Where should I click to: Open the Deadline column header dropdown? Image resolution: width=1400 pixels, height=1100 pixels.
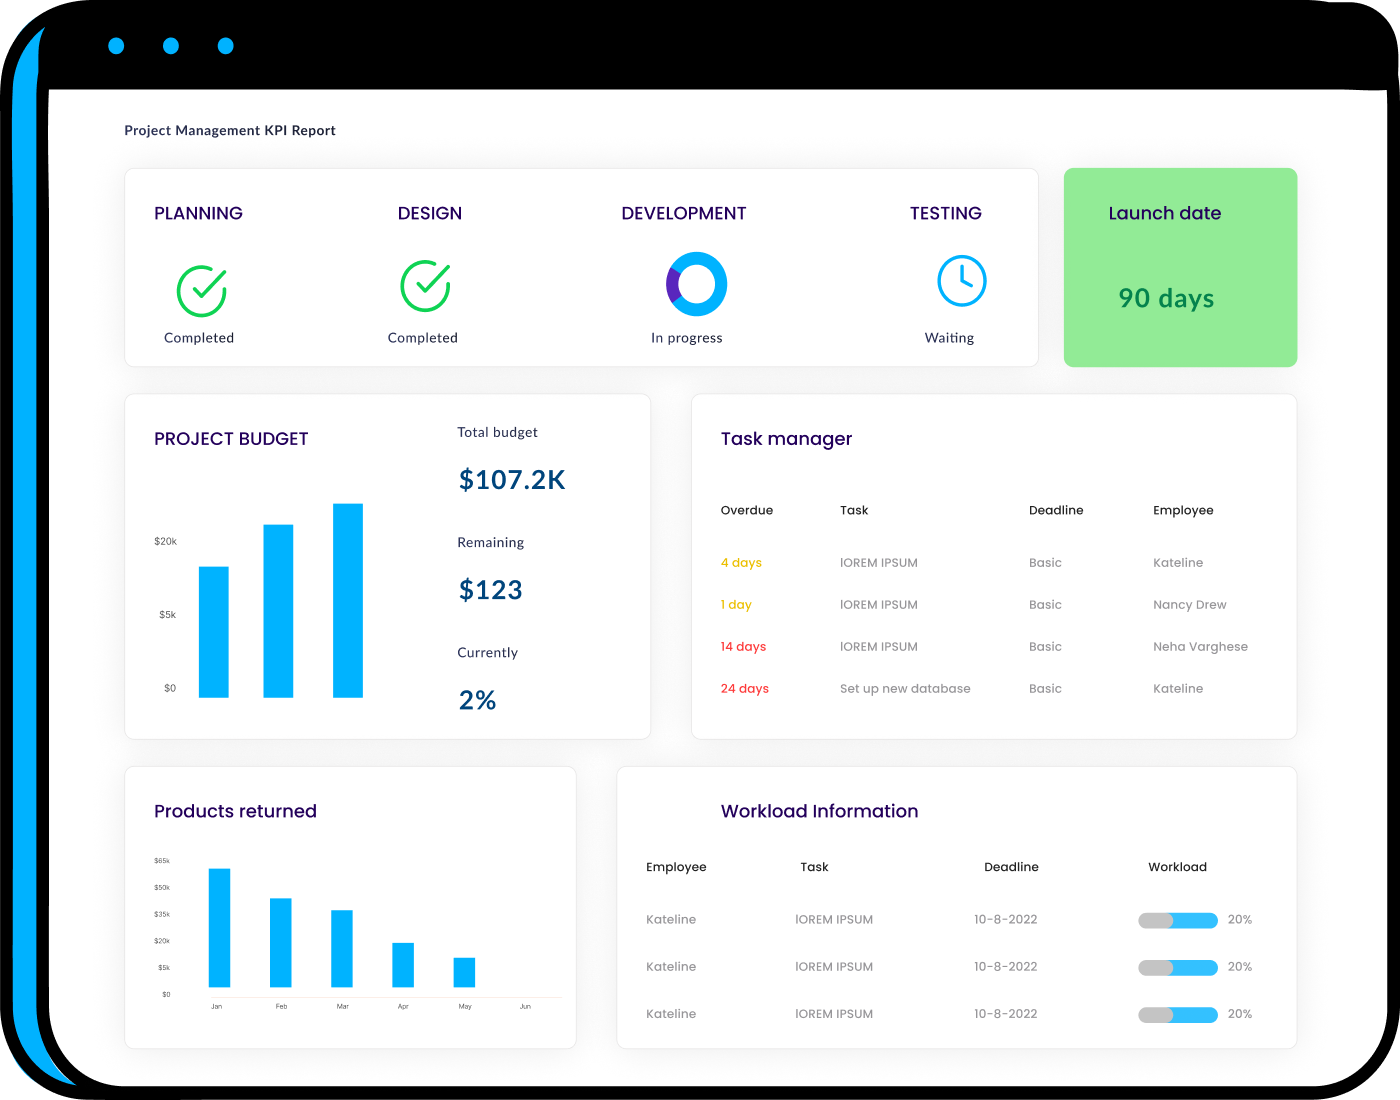point(1056,510)
